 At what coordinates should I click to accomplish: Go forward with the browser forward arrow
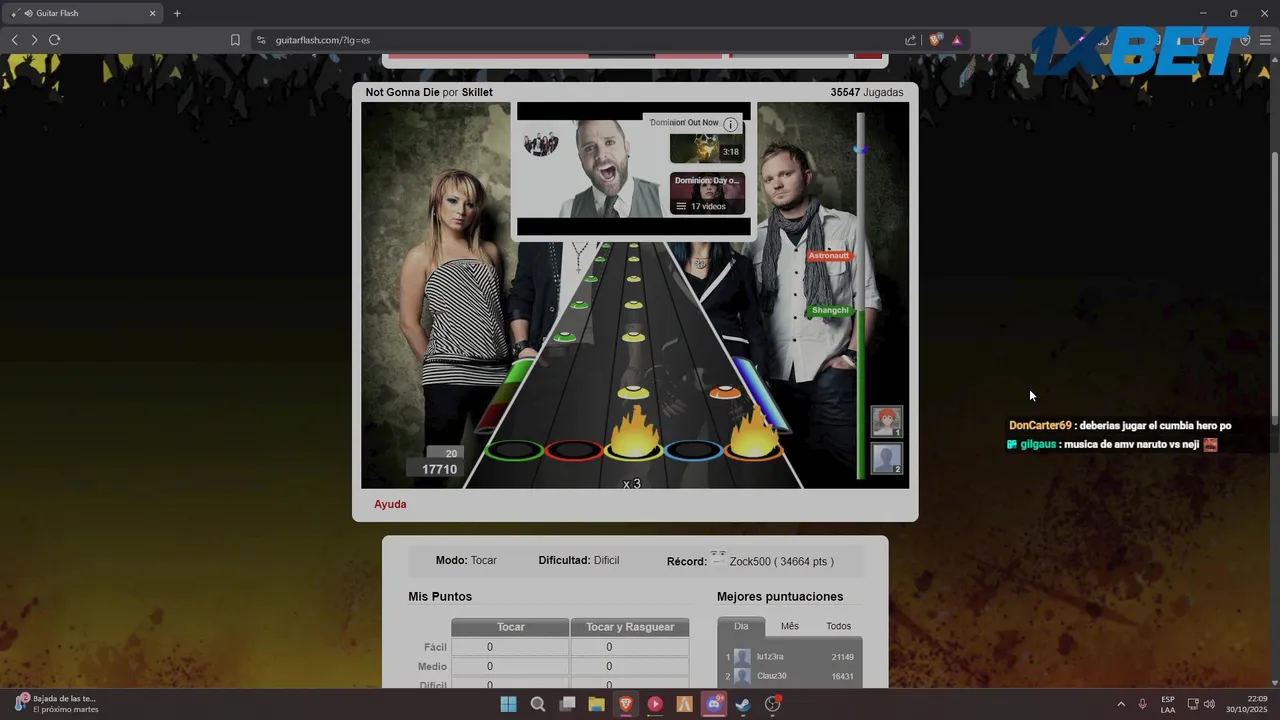(34, 40)
